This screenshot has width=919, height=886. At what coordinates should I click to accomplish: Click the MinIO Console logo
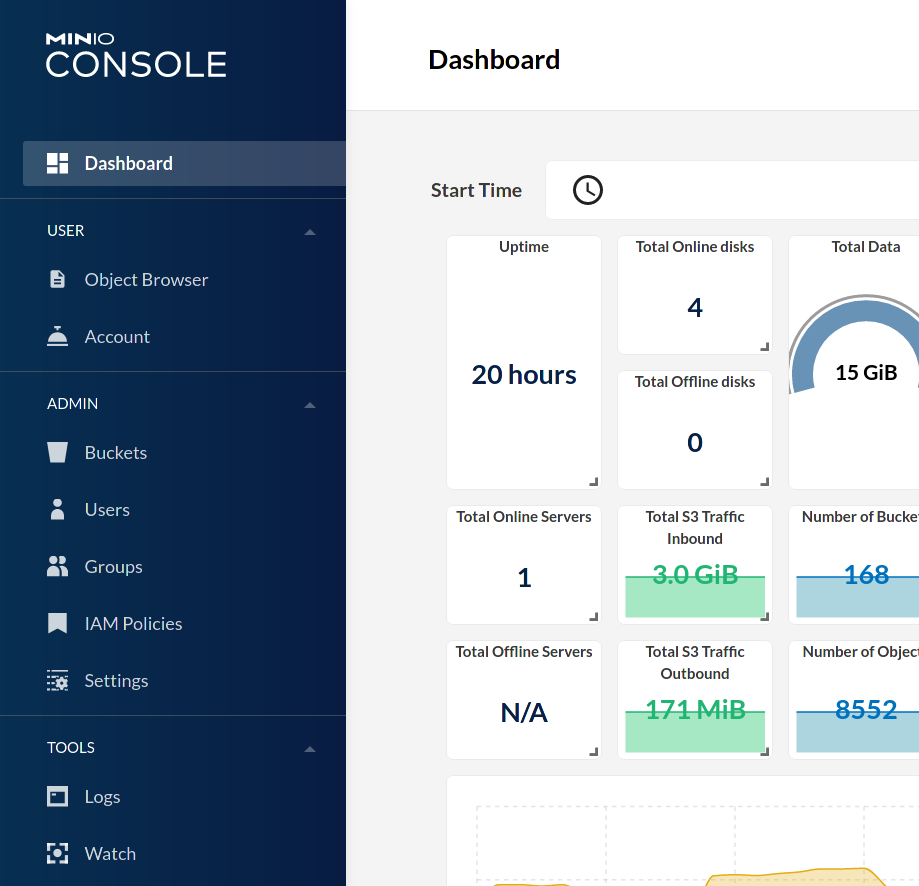tap(136, 55)
